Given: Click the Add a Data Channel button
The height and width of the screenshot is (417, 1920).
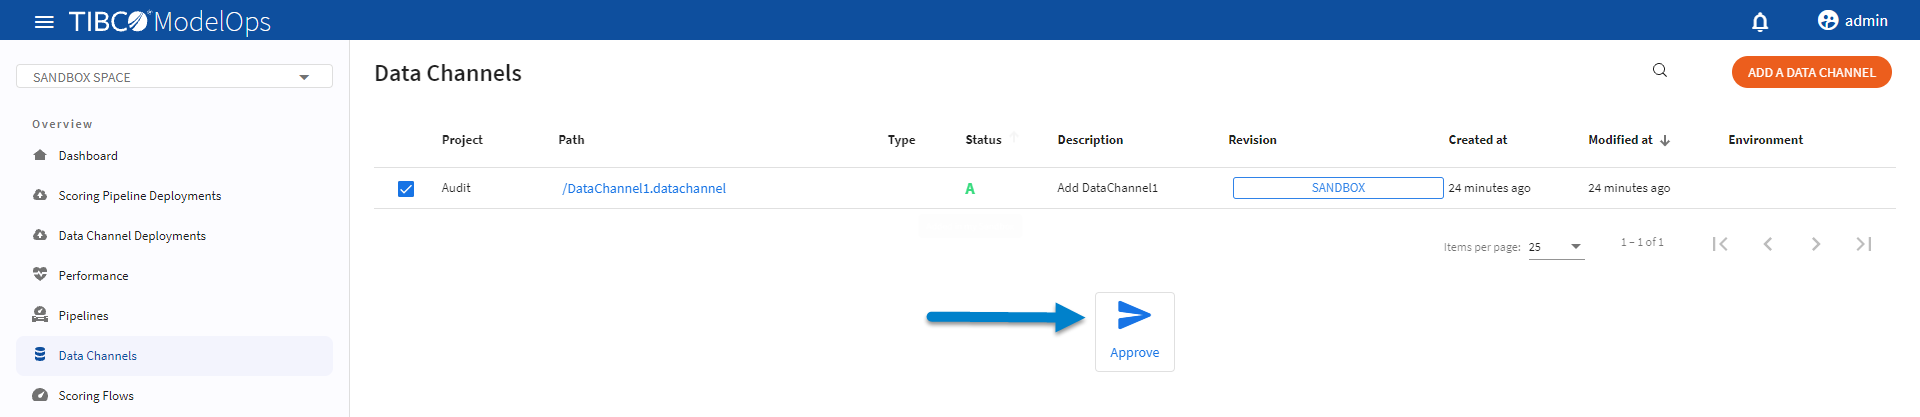Looking at the screenshot, I should [1811, 72].
